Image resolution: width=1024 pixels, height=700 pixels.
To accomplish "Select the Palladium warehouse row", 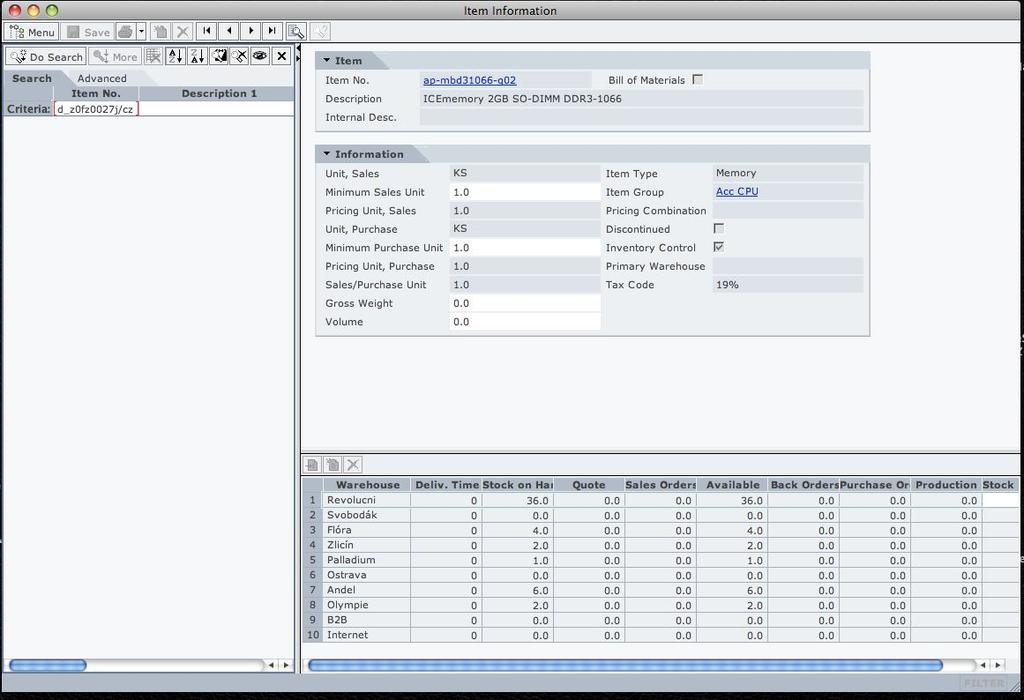I will pyautogui.click(x=660, y=560).
